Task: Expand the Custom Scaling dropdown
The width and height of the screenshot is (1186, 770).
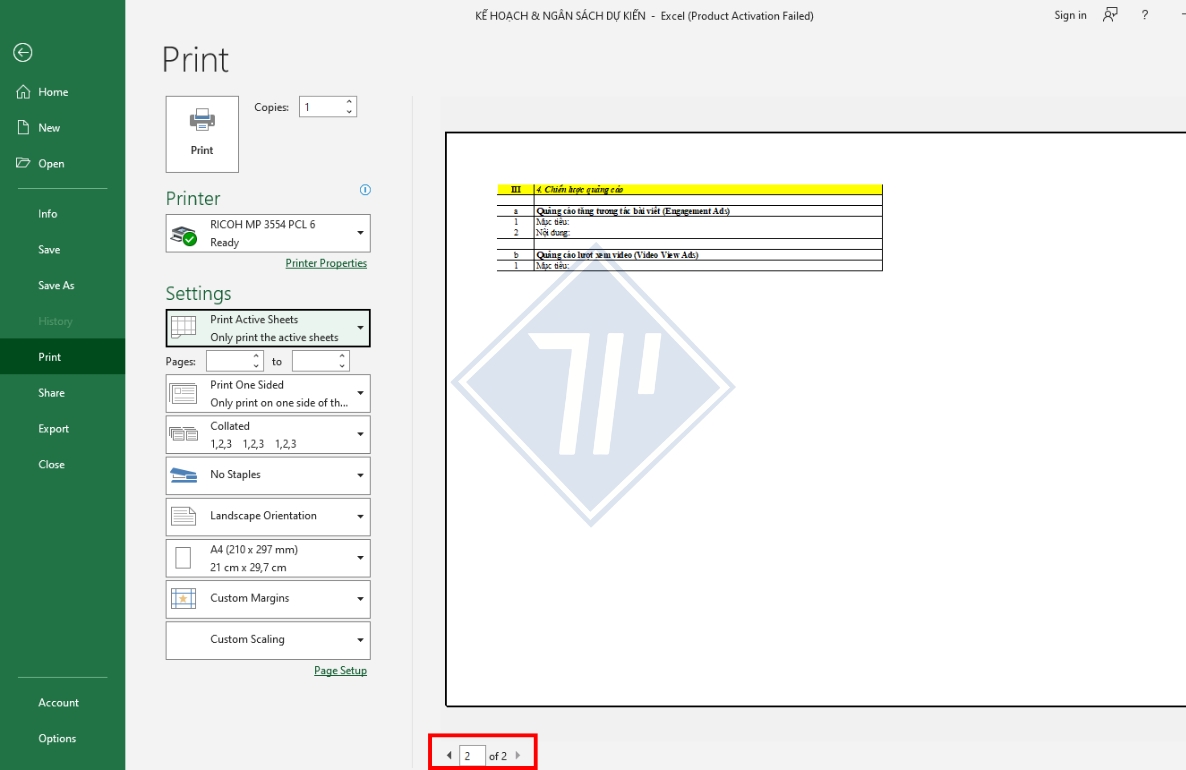Action: (360, 639)
